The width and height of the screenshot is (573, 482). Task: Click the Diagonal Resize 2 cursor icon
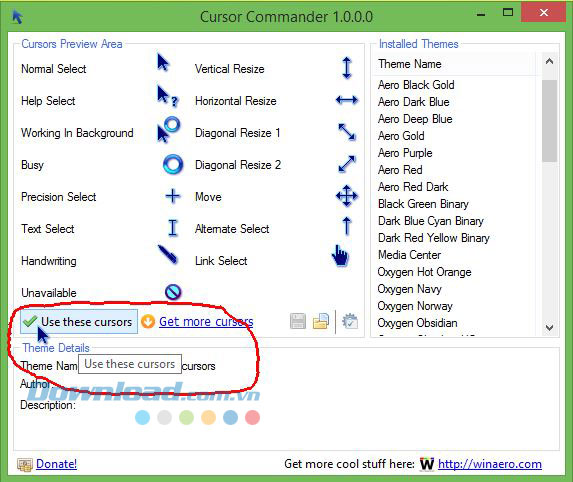(x=346, y=164)
